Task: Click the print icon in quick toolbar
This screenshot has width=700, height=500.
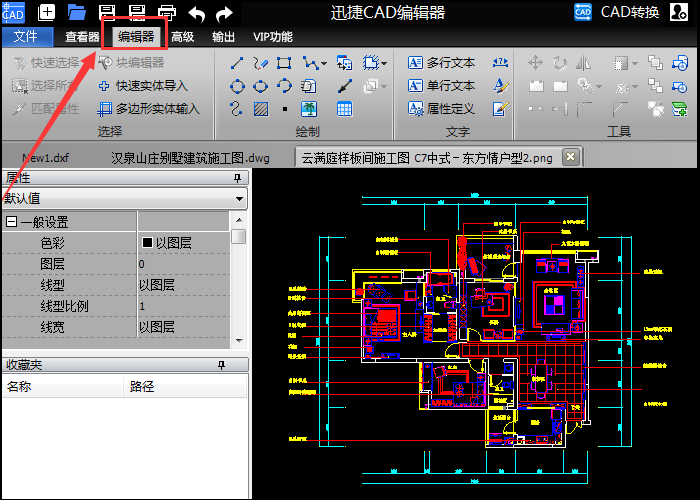Action: coord(166,13)
